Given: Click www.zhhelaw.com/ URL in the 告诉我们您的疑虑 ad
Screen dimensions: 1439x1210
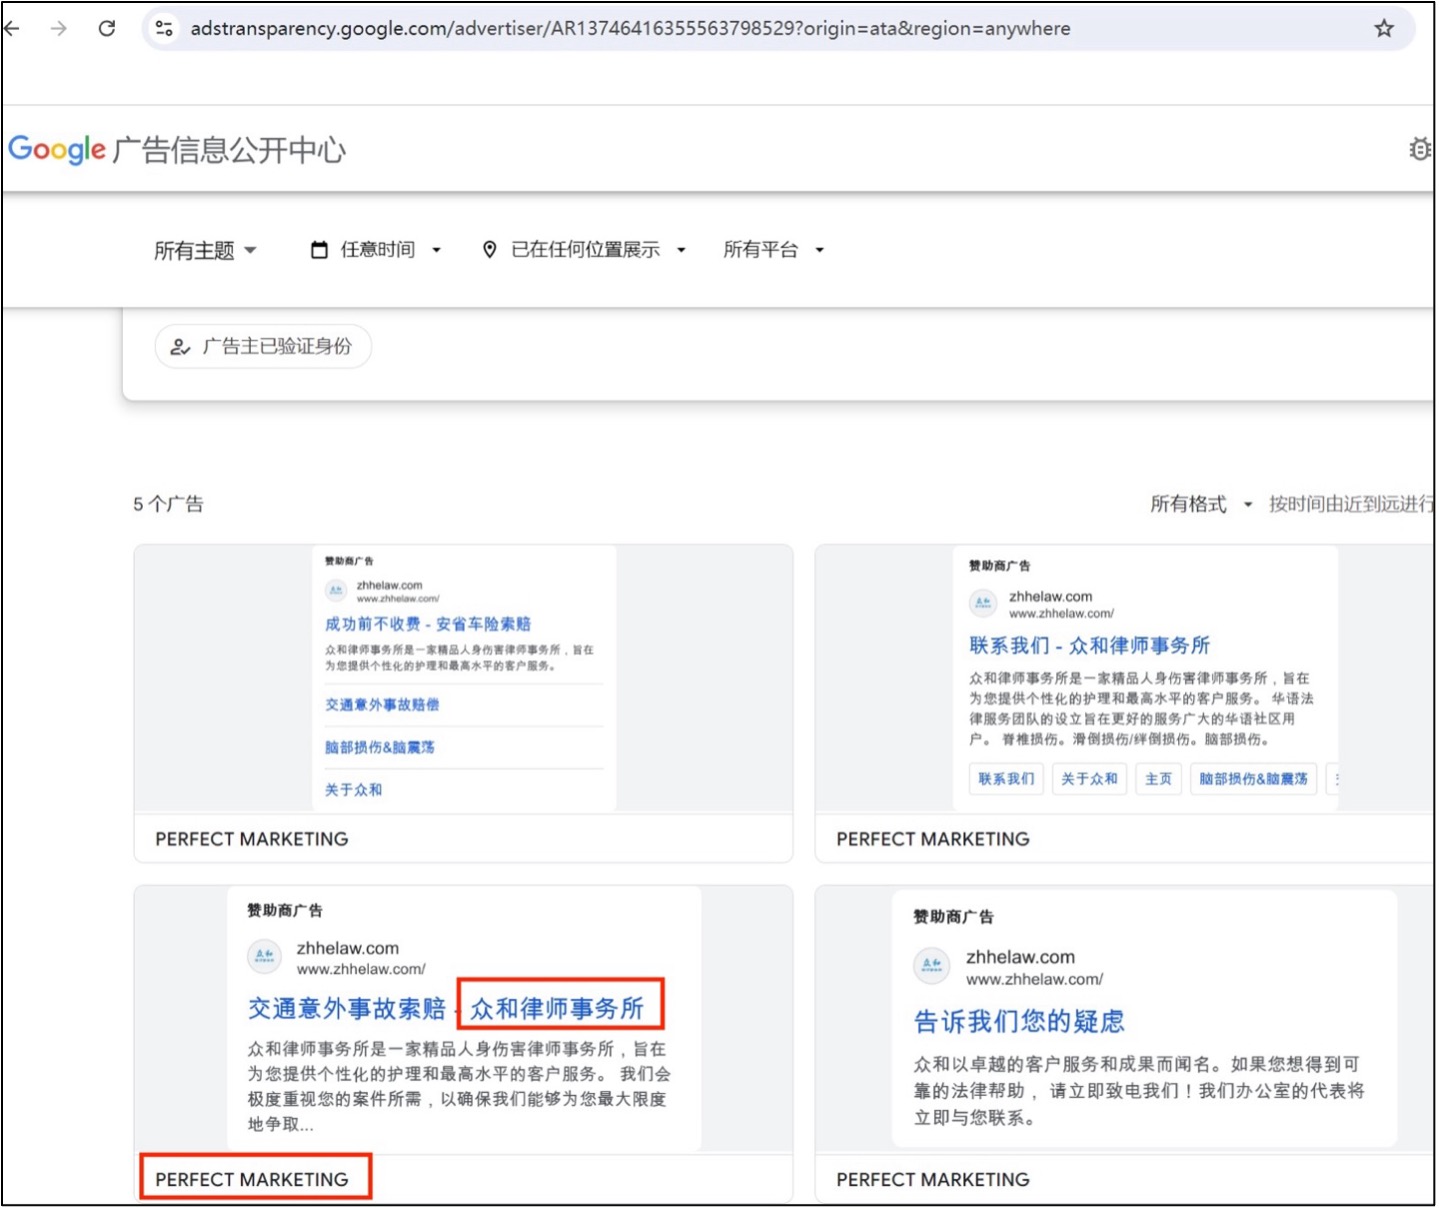Looking at the screenshot, I should [1034, 980].
